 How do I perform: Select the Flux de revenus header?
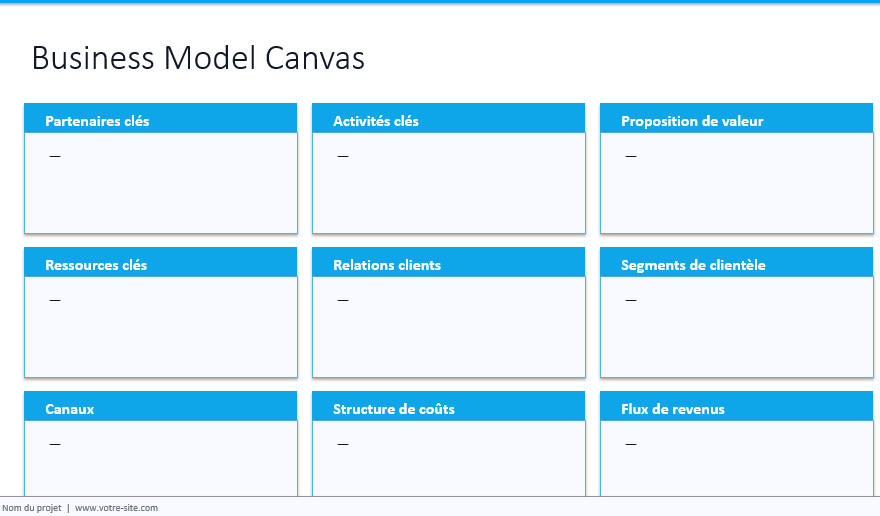(x=673, y=409)
